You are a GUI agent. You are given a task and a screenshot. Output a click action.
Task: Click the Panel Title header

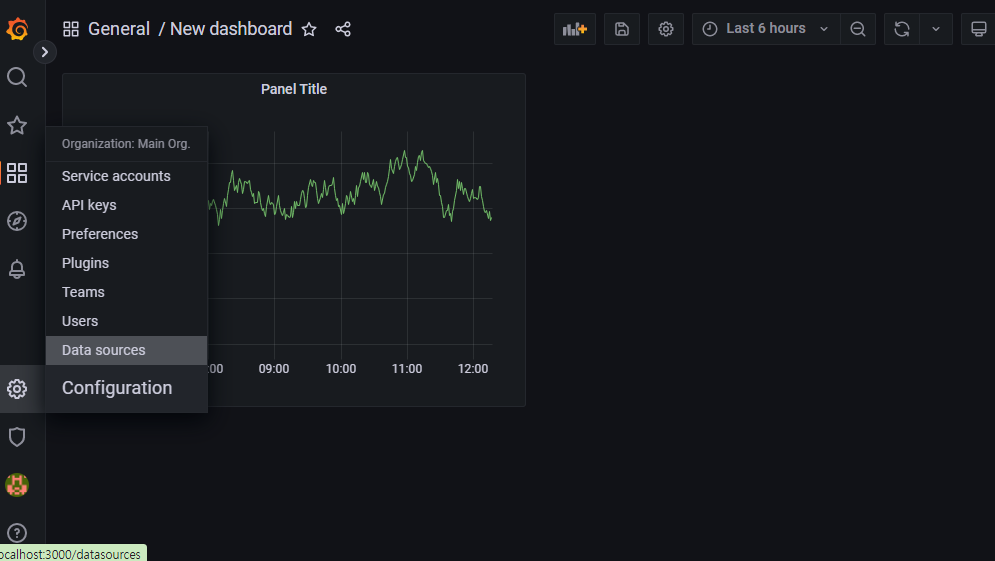tap(294, 89)
